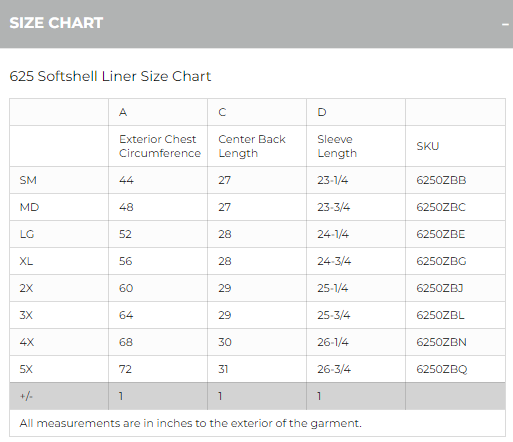The image size is (513, 442).
Task: Click SKU 6250ZBE in the LG row
Action: (440, 234)
